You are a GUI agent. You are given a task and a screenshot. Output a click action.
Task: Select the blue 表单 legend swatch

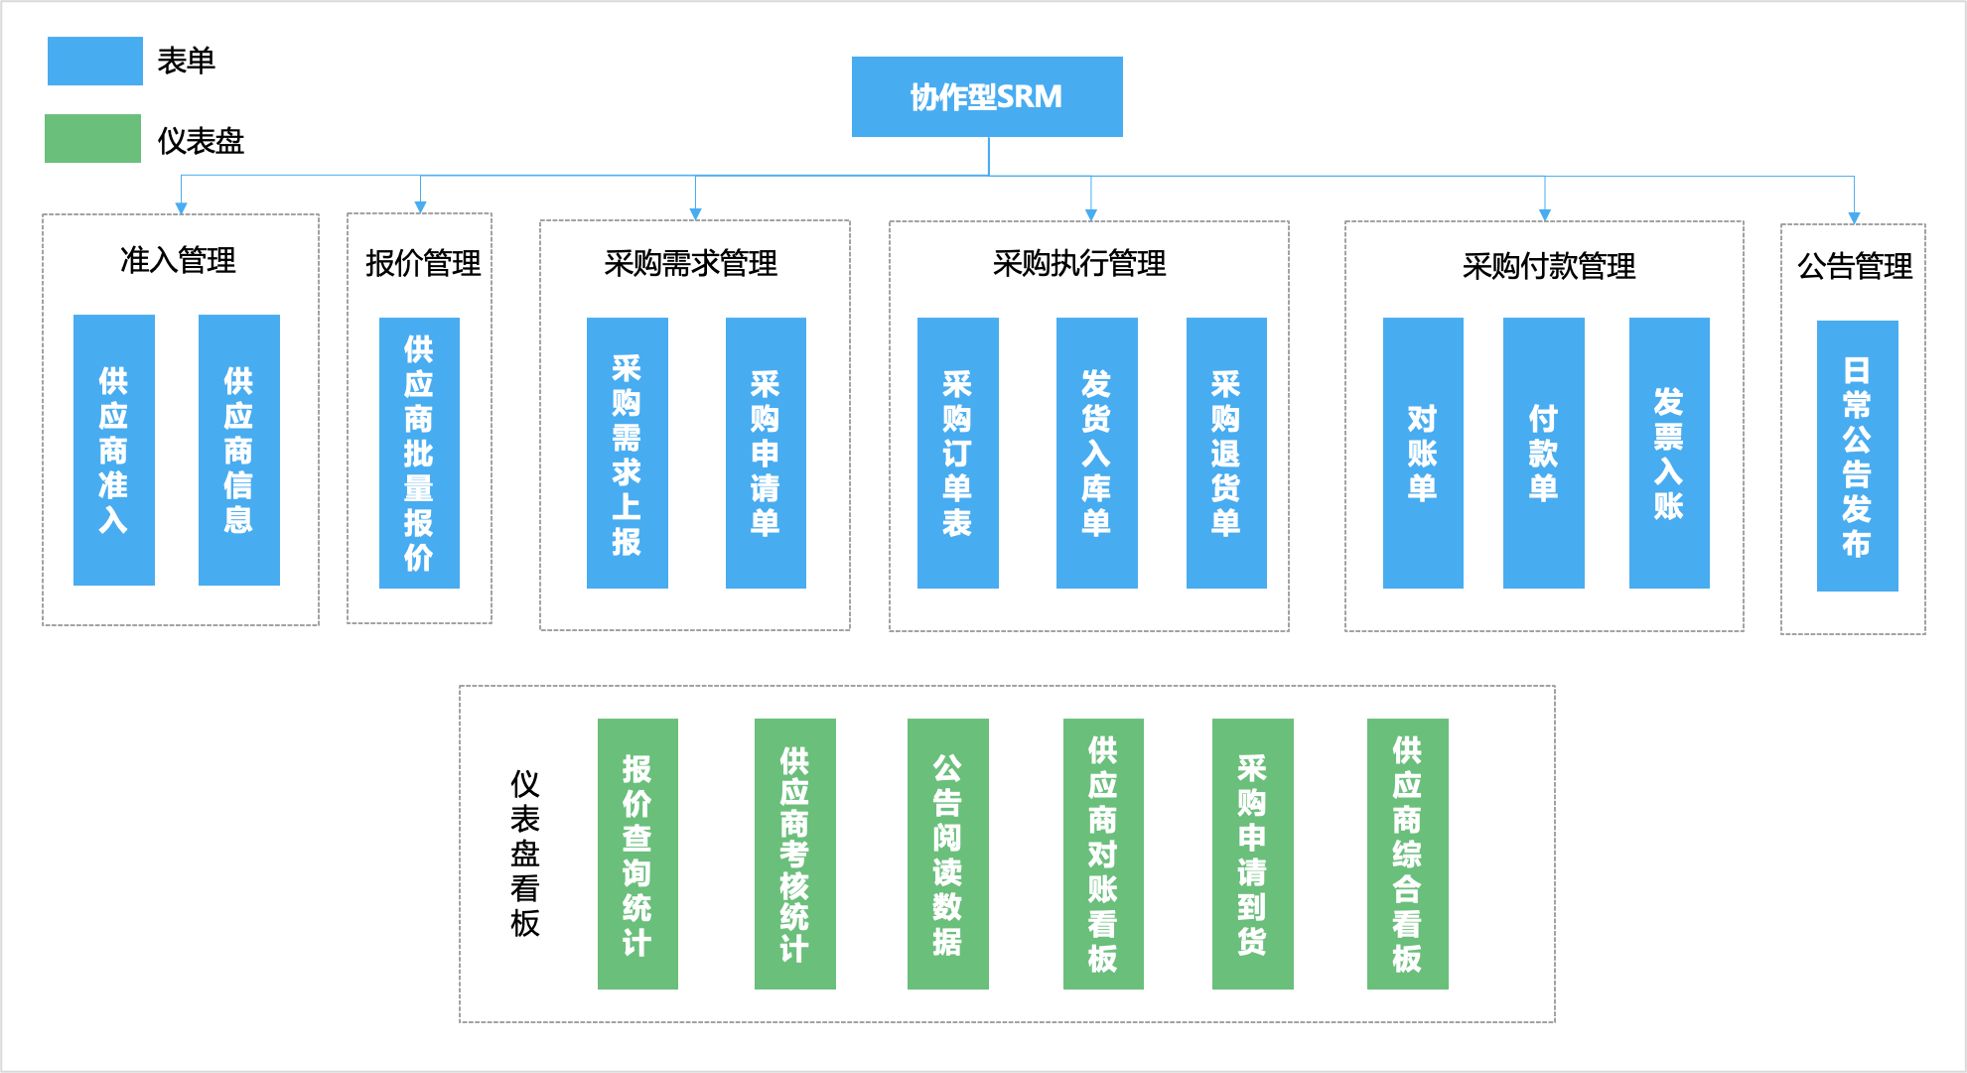click(x=95, y=61)
